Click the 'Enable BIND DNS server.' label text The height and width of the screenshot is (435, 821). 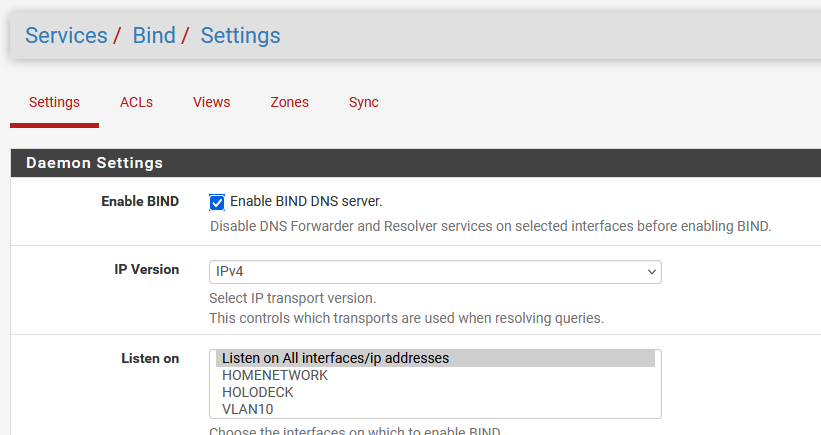(306, 201)
